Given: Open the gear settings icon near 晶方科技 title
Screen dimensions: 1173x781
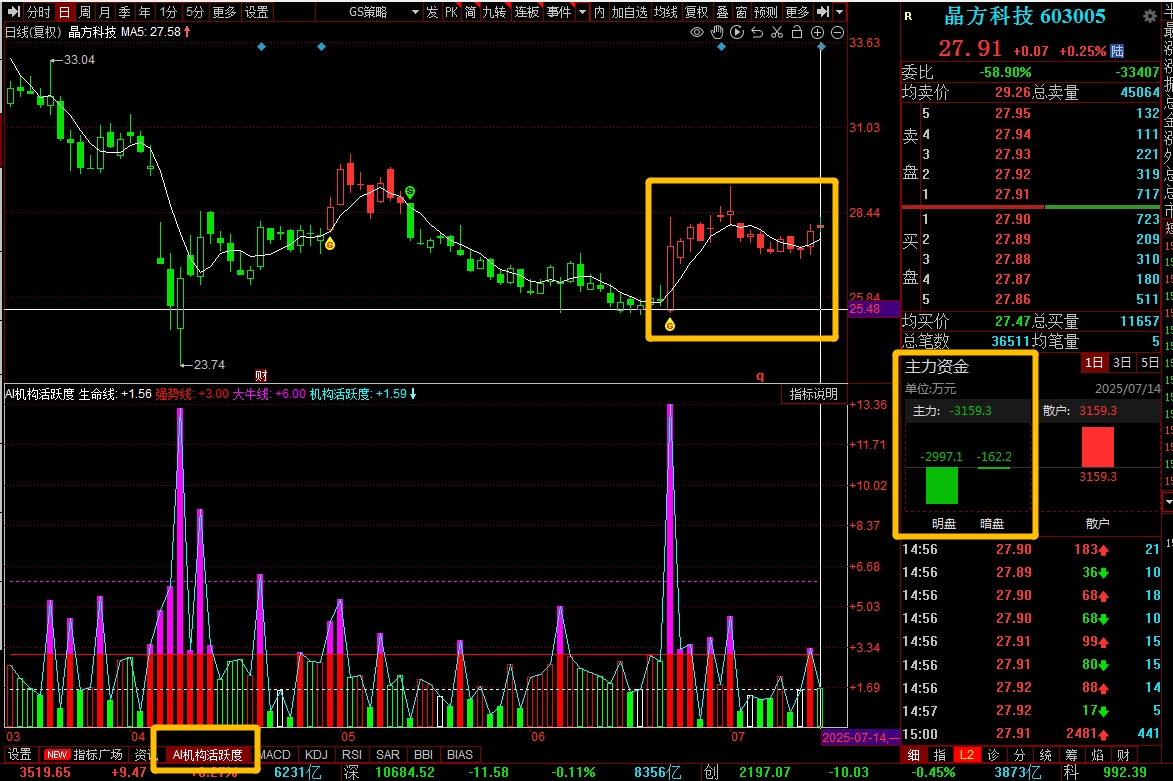Looking at the screenshot, I should (x=1150, y=16).
